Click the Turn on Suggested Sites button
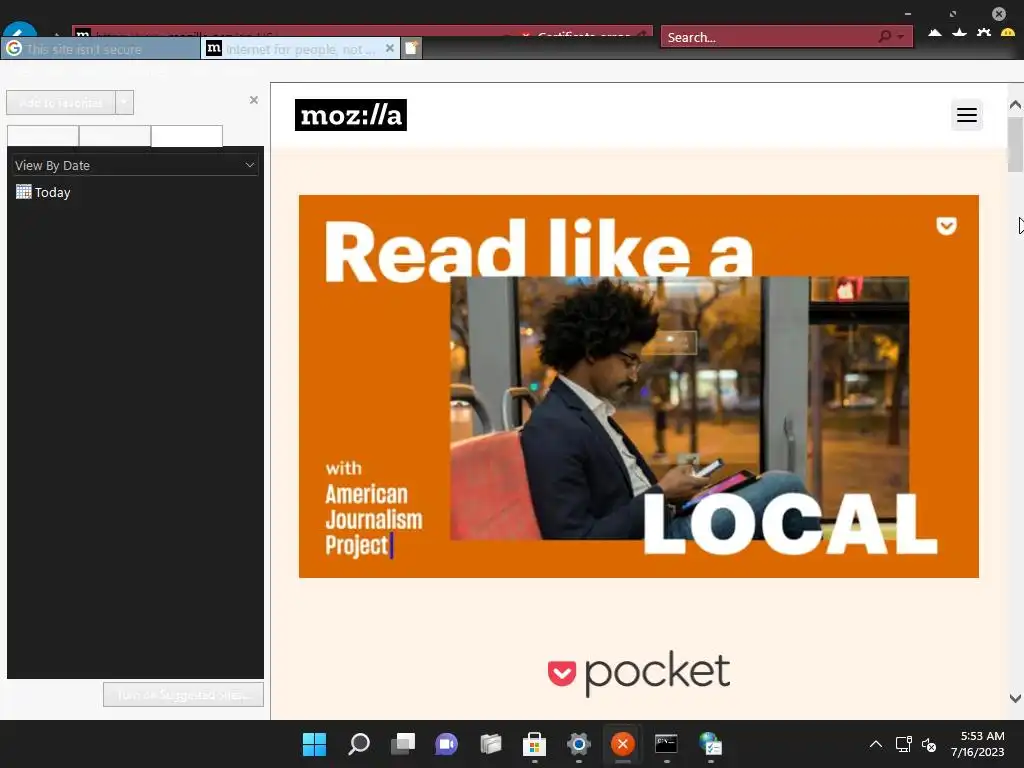Viewport: 1024px width, 768px height. 184,695
